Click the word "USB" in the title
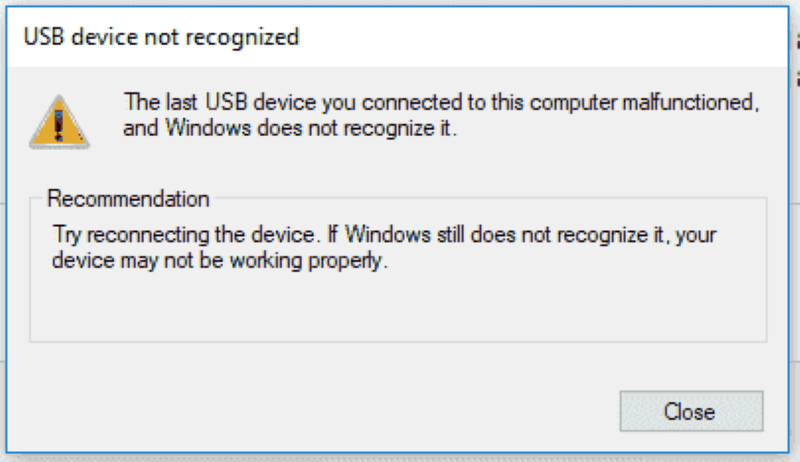 coord(46,38)
